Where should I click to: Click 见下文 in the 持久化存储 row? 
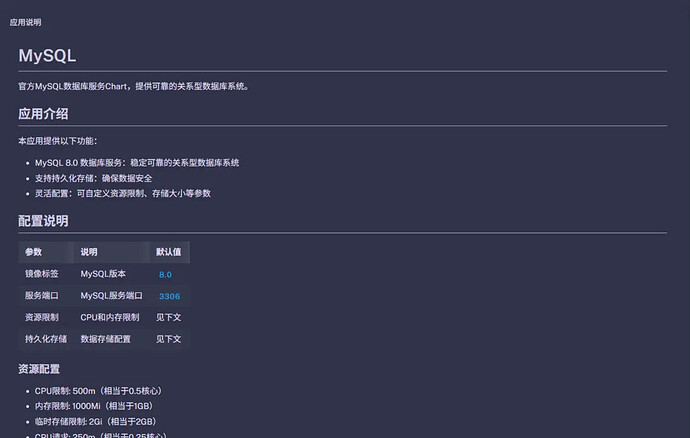pos(169,339)
